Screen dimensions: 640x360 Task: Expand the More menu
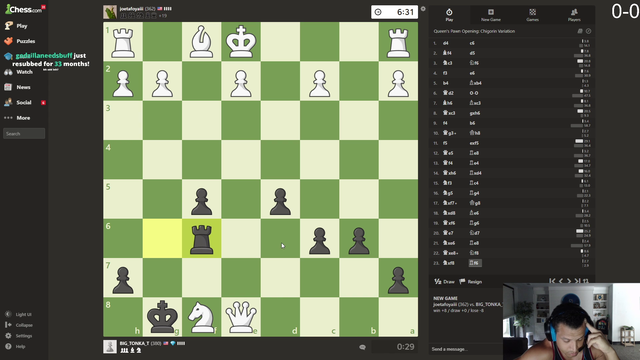point(17,118)
